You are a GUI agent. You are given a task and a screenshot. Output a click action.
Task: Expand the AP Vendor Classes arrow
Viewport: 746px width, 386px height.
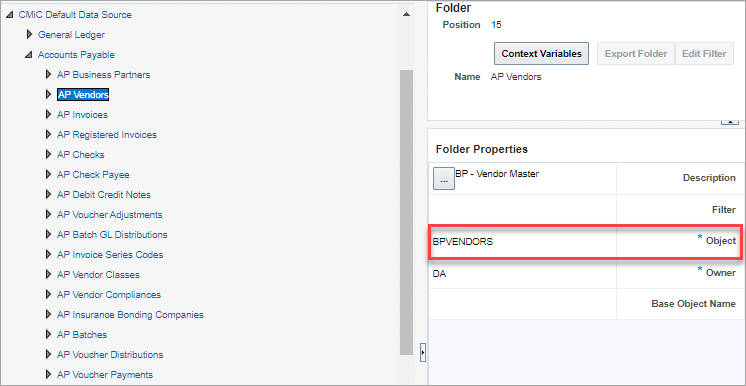[x=48, y=275]
